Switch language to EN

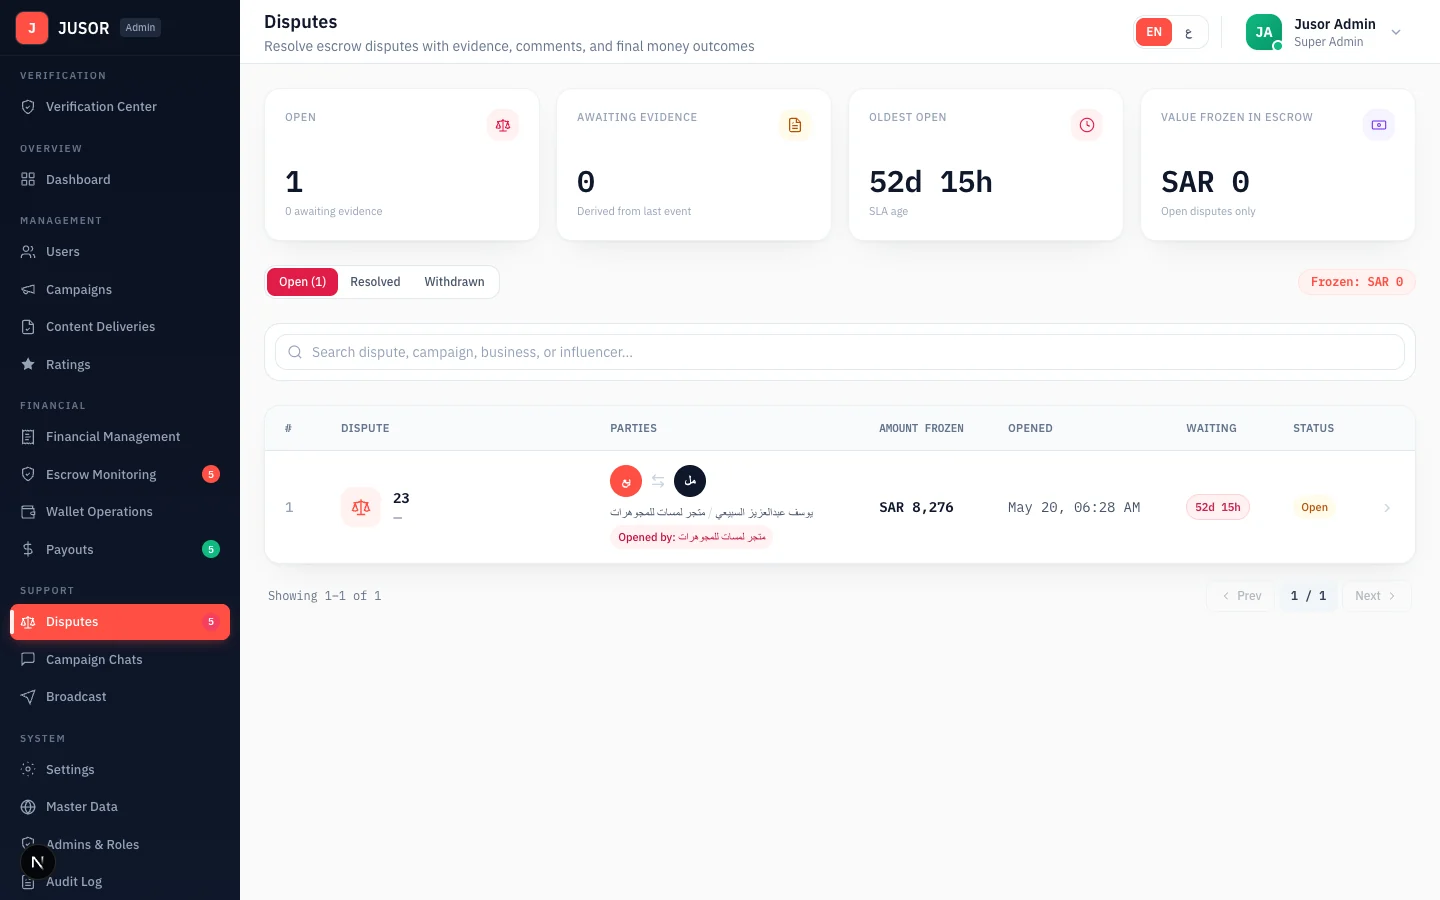(1154, 32)
